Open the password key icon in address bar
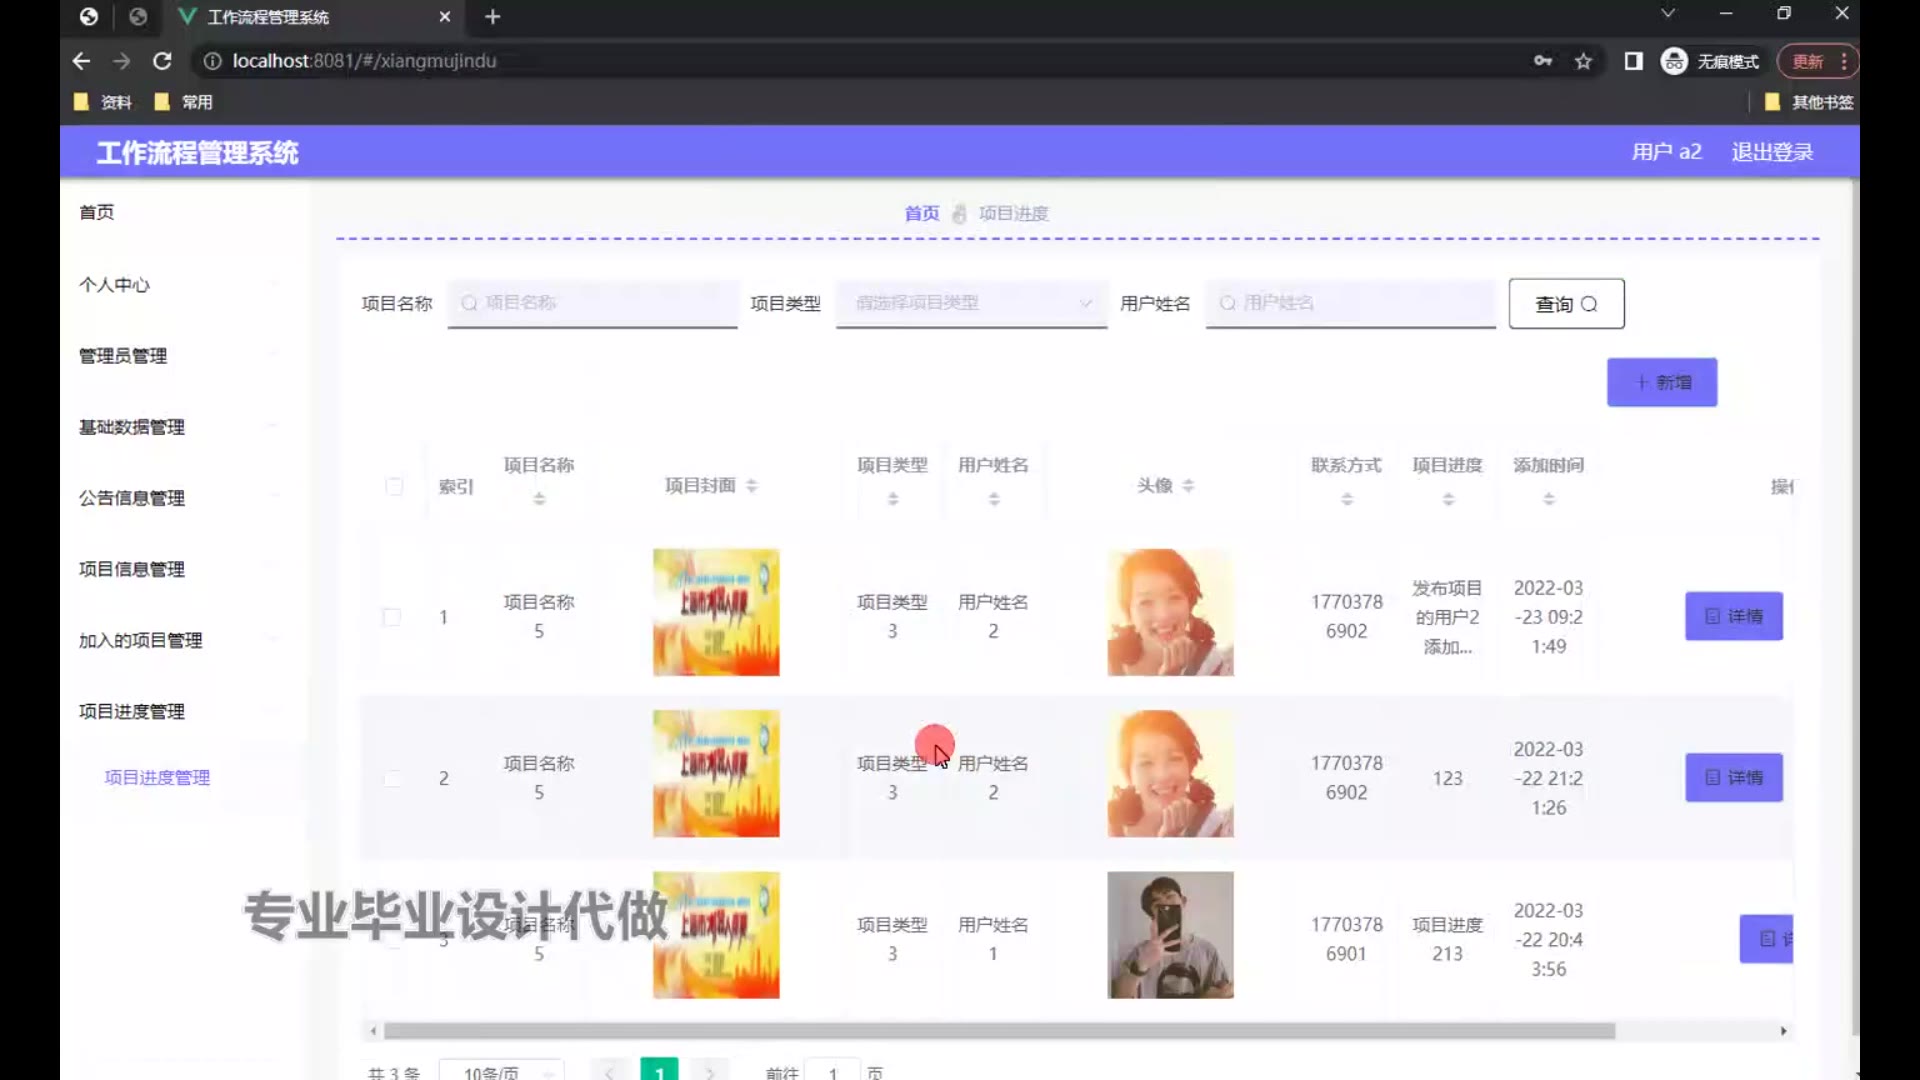 coord(1543,61)
